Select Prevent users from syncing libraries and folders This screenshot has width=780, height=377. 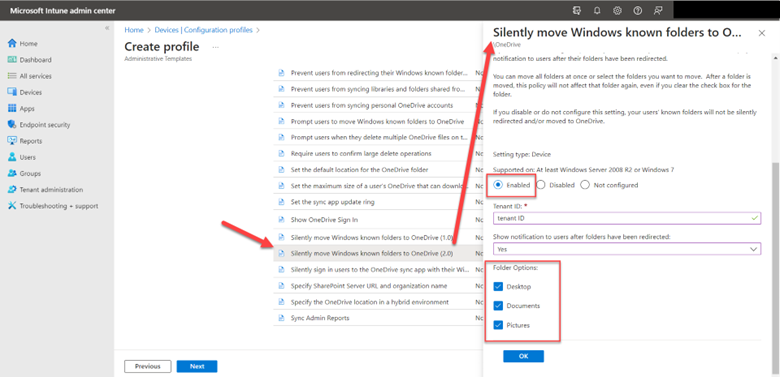(378, 89)
